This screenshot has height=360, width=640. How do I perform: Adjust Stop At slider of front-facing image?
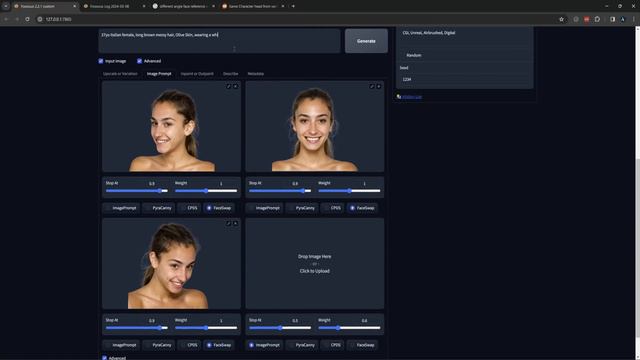click(x=280, y=191)
